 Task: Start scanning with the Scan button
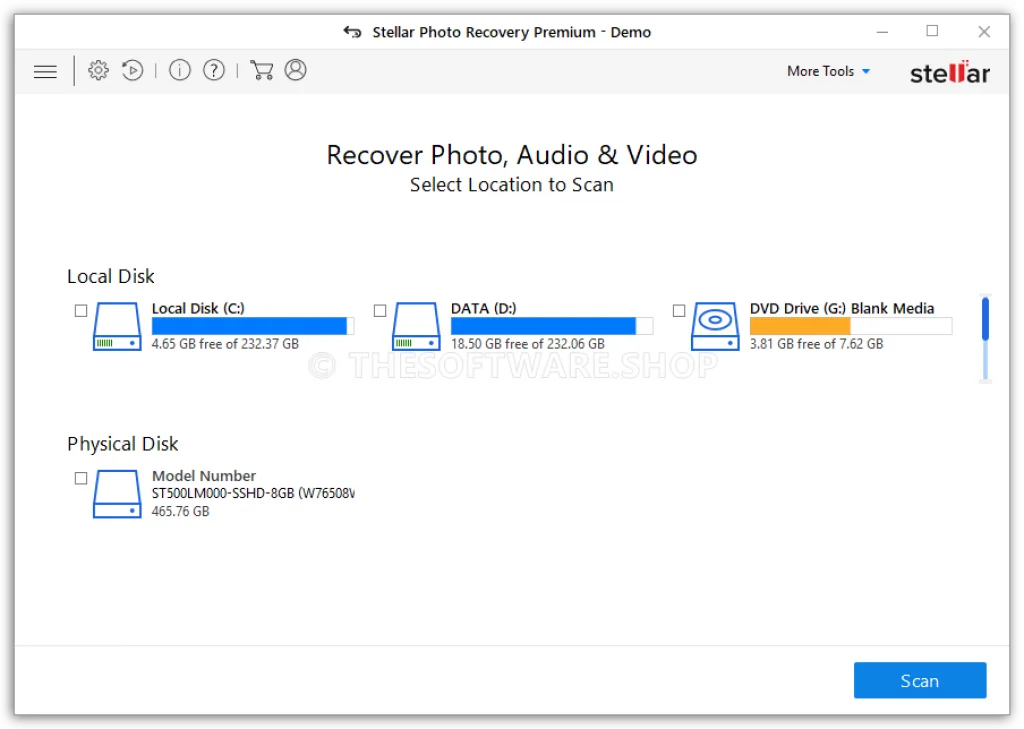click(920, 680)
